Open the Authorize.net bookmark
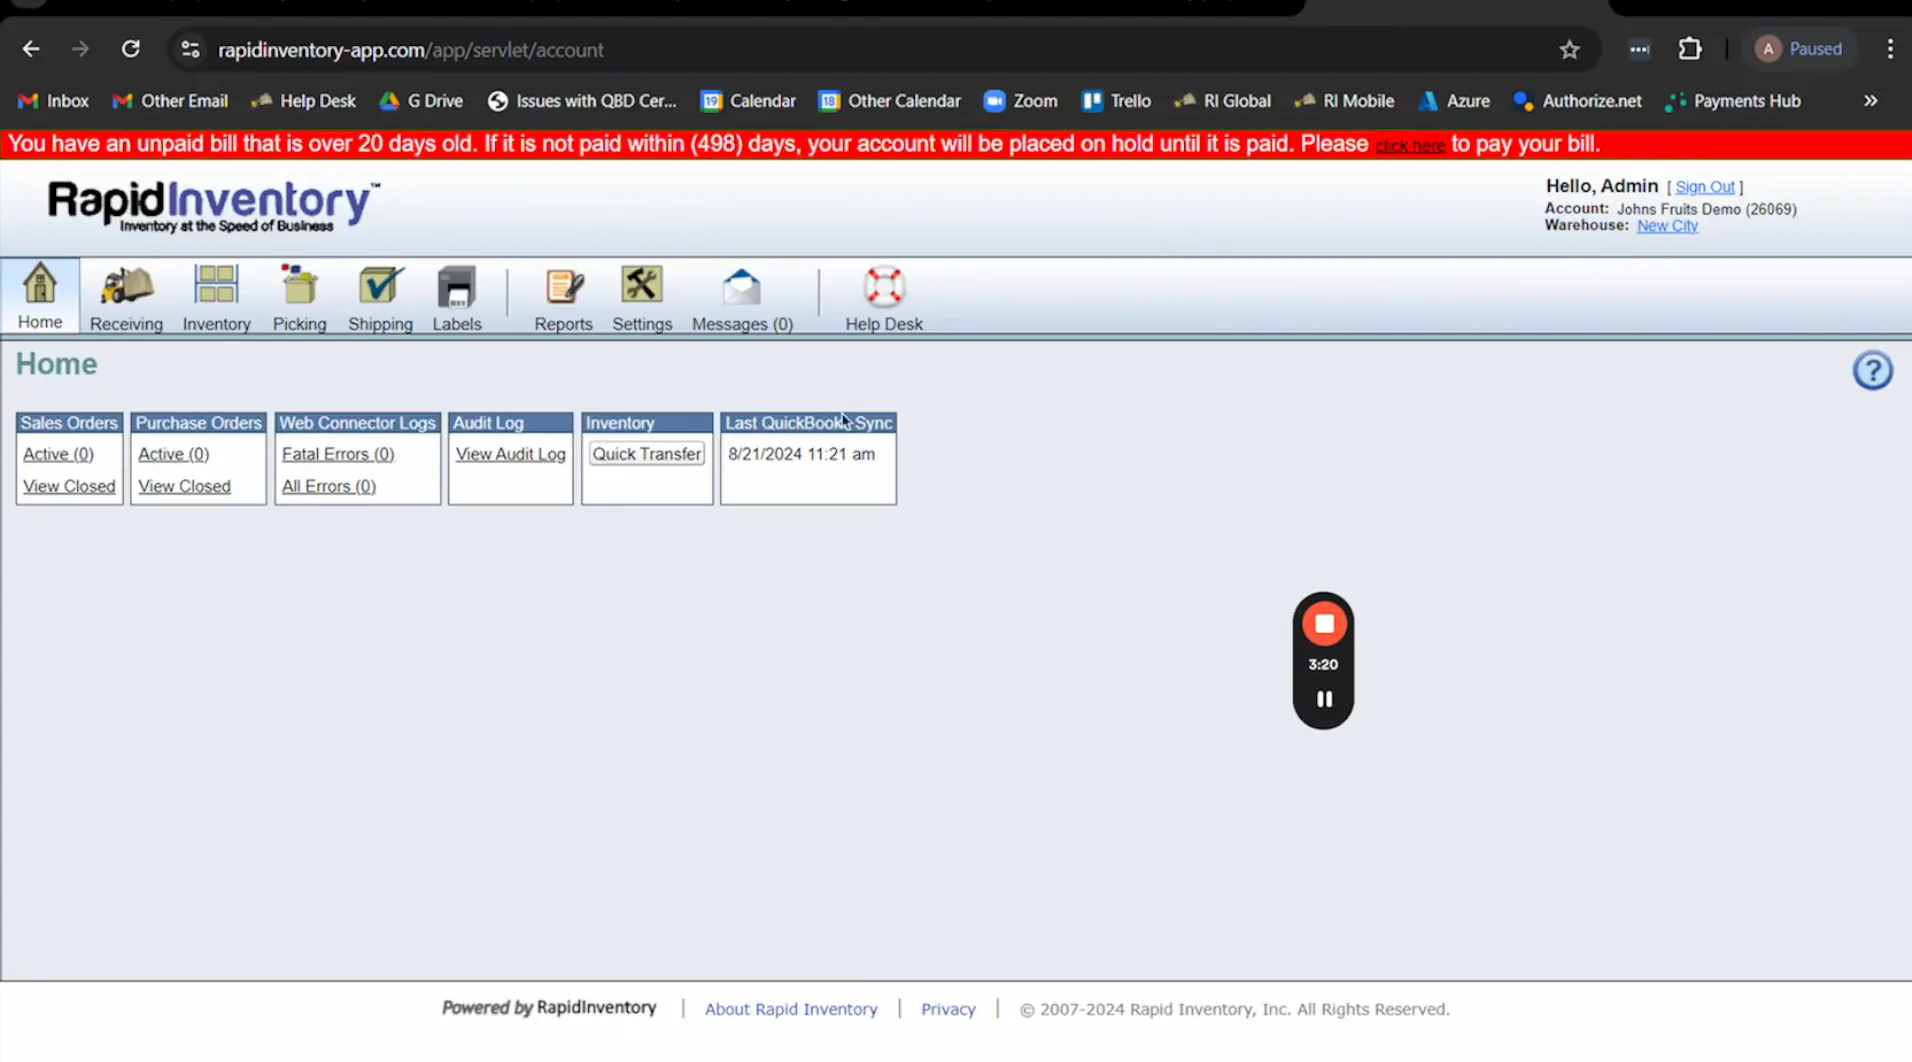Viewport: 1912px width, 1062px height. pos(1577,101)
